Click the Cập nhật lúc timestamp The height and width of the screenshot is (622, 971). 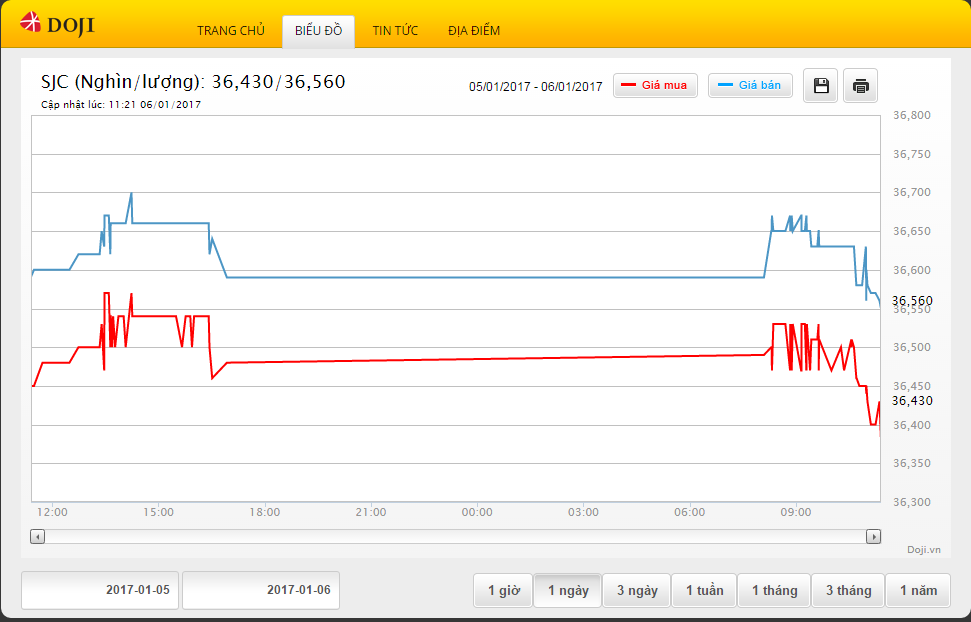[x=121, y=105]
